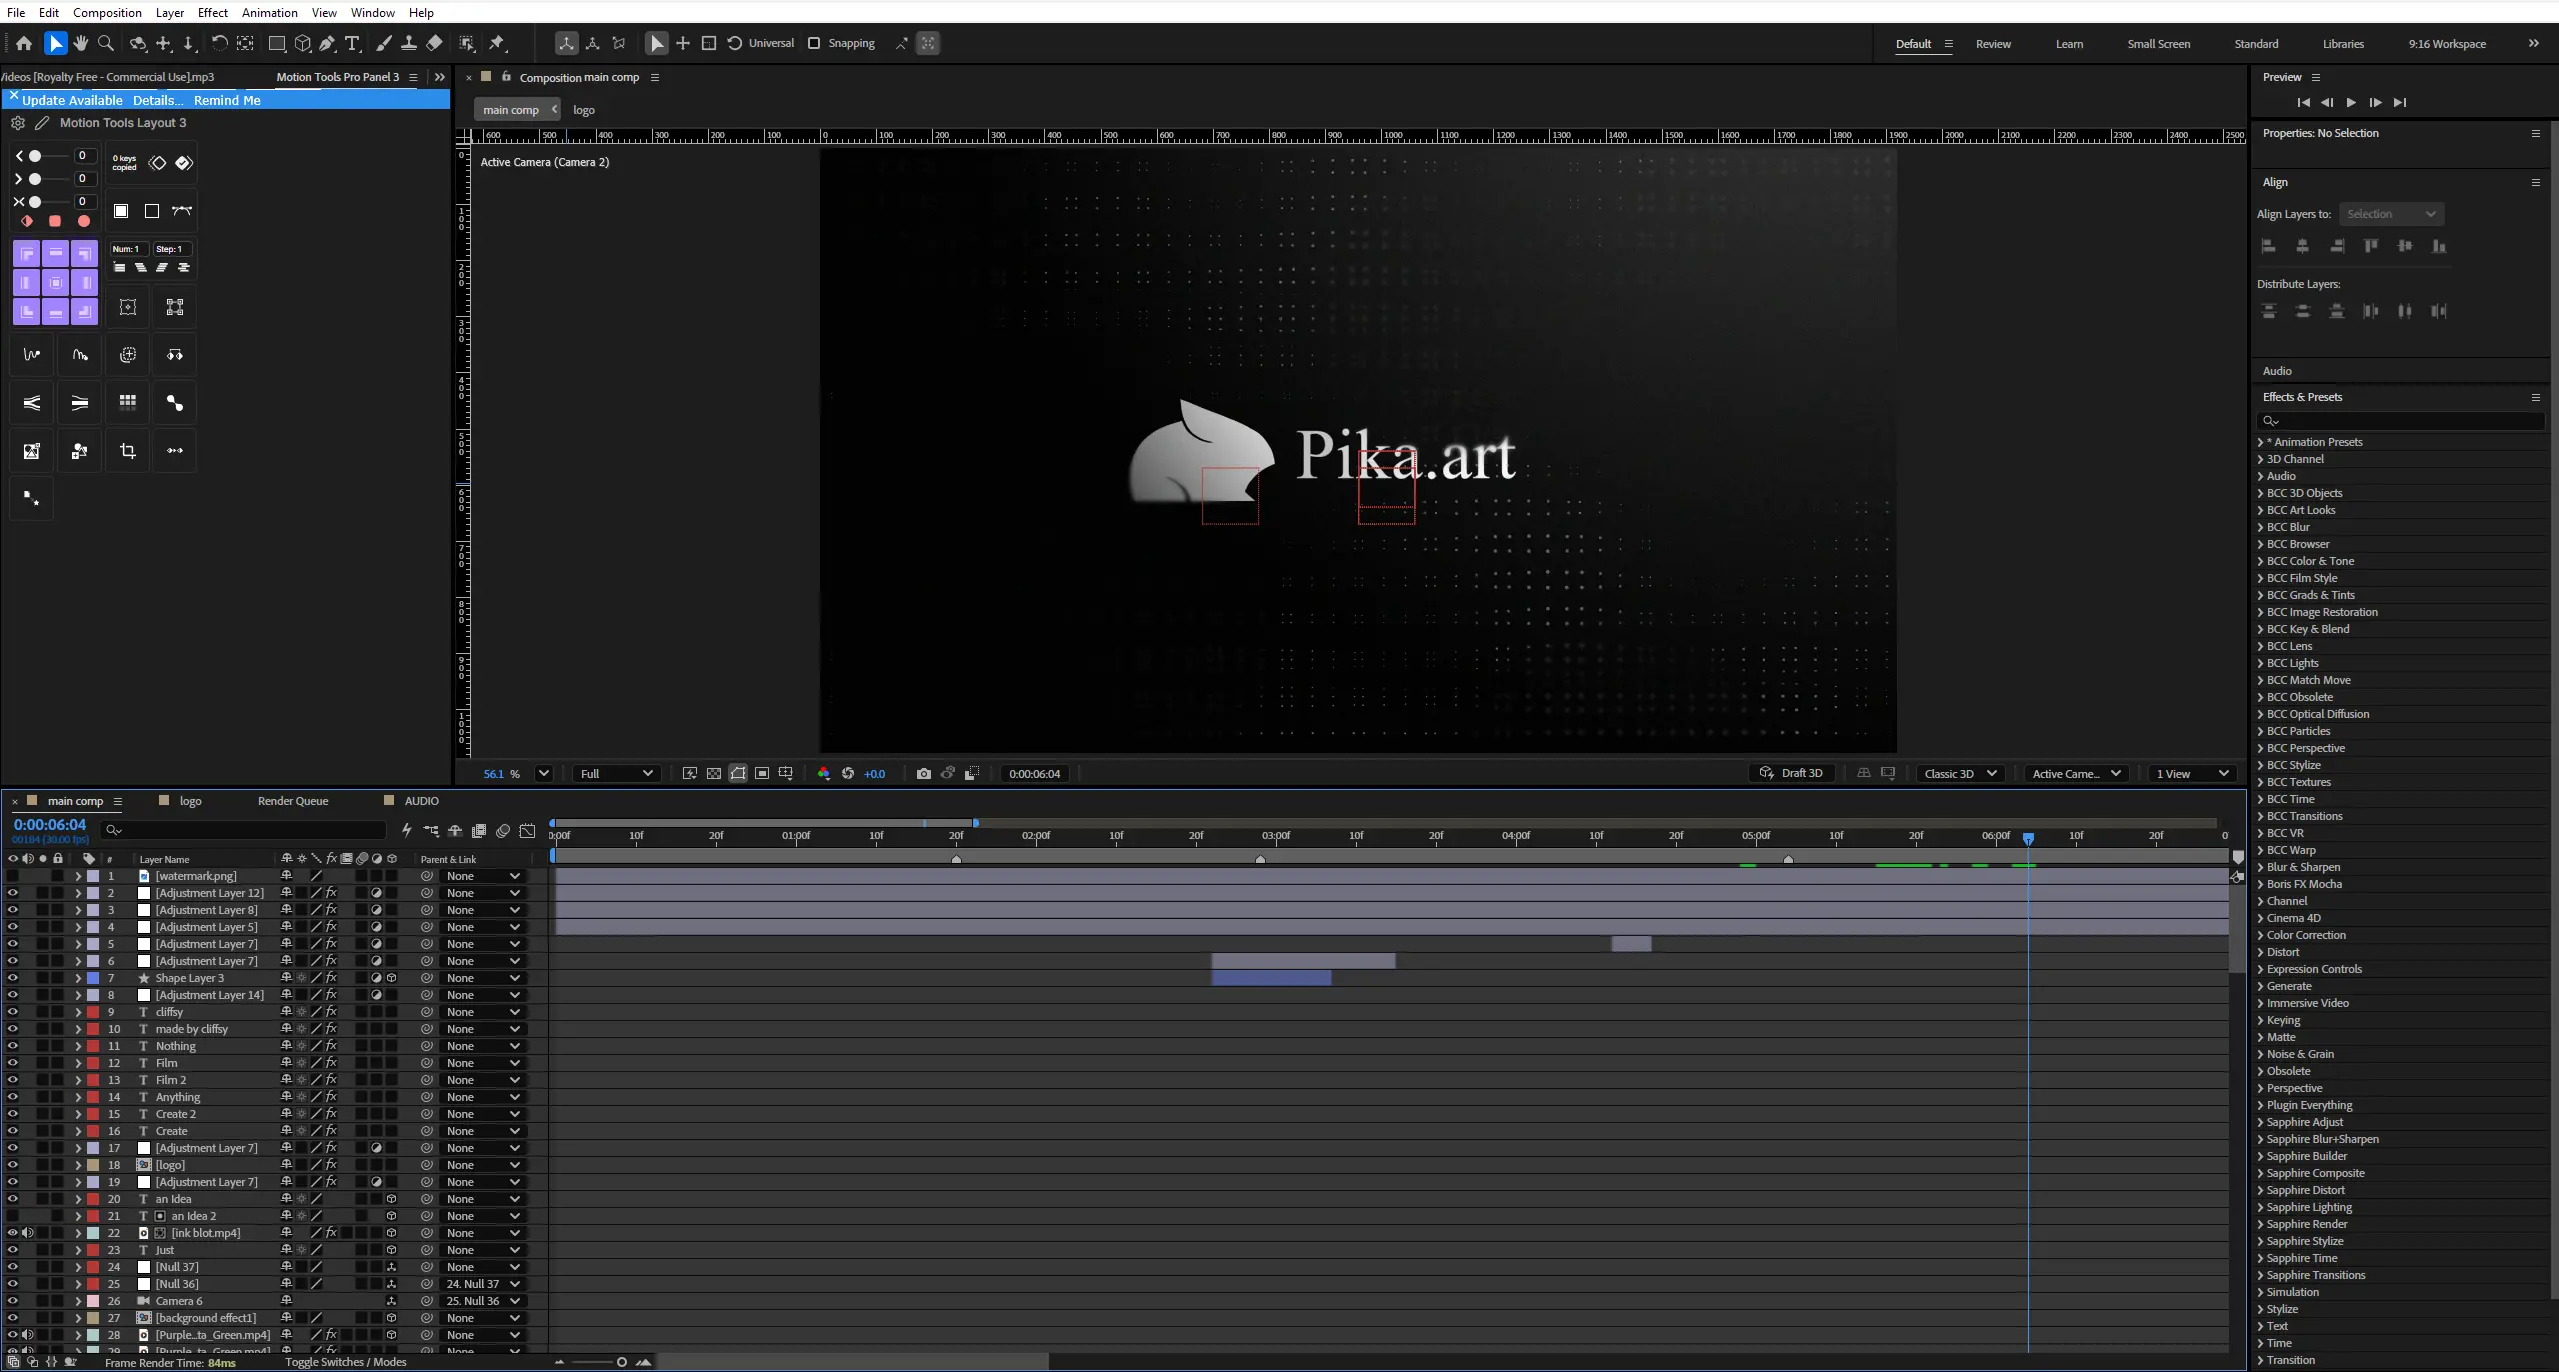
Task: Click Remind Me in update bar
Action: click(227, 100)
